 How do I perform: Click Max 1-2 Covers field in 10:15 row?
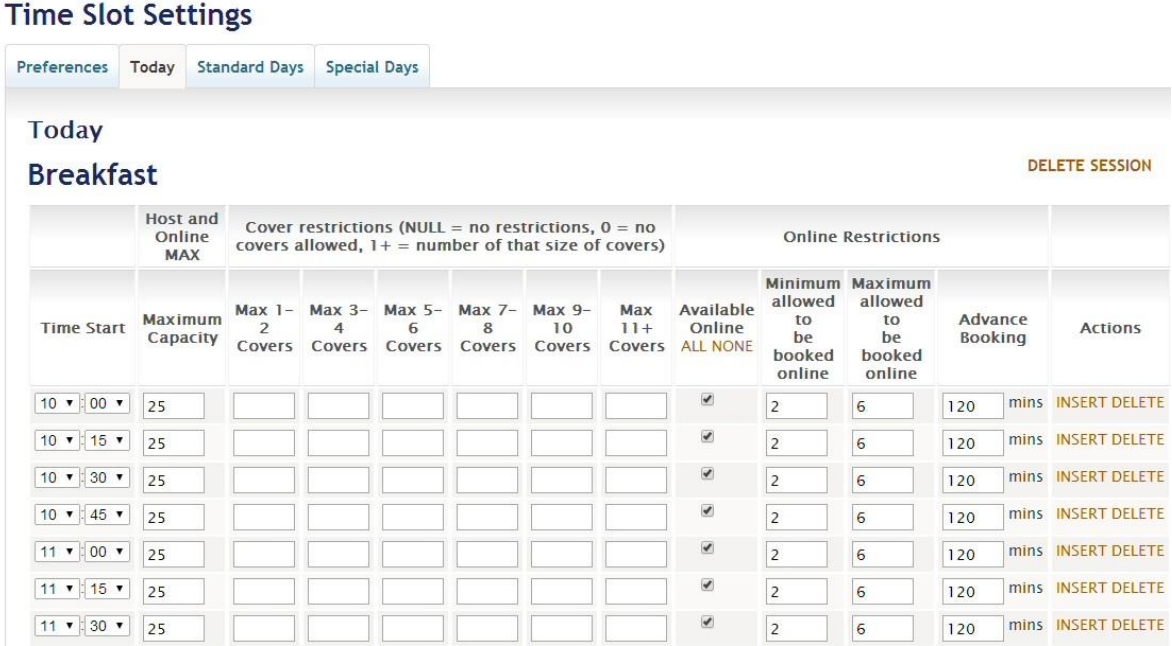(264, 442)
